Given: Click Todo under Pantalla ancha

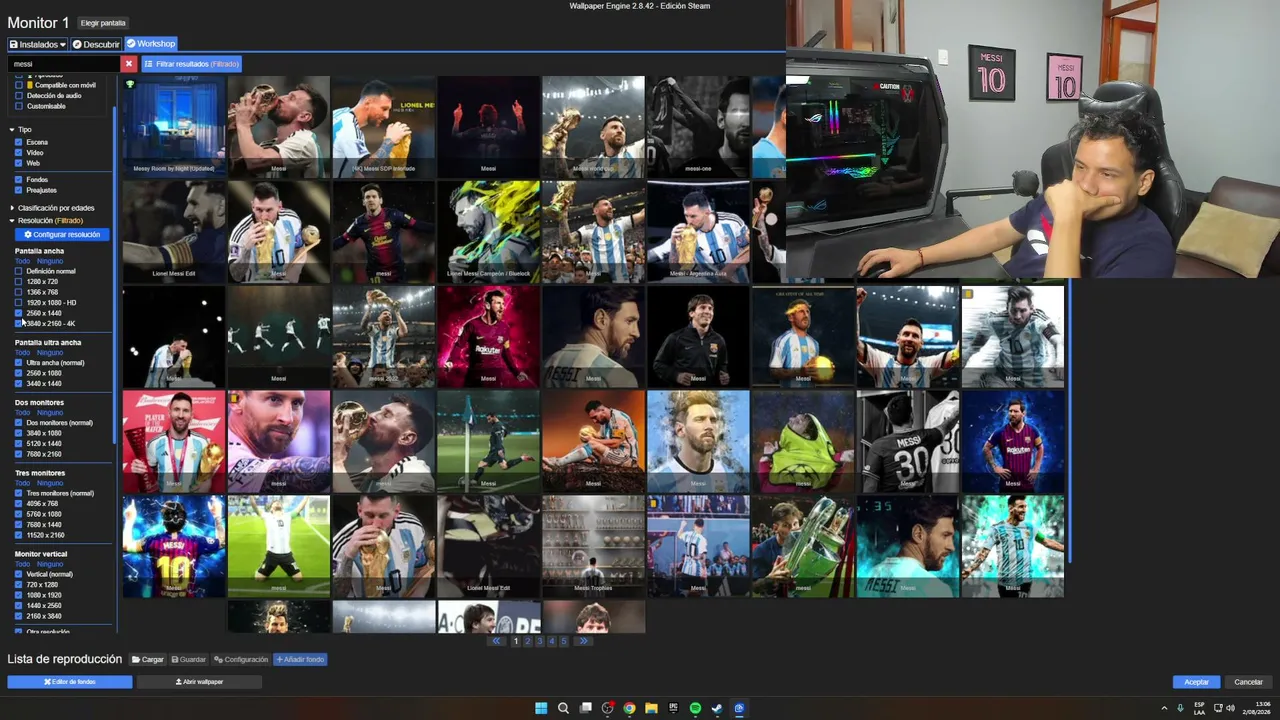Looking at the screenshot, I should 22,261.
